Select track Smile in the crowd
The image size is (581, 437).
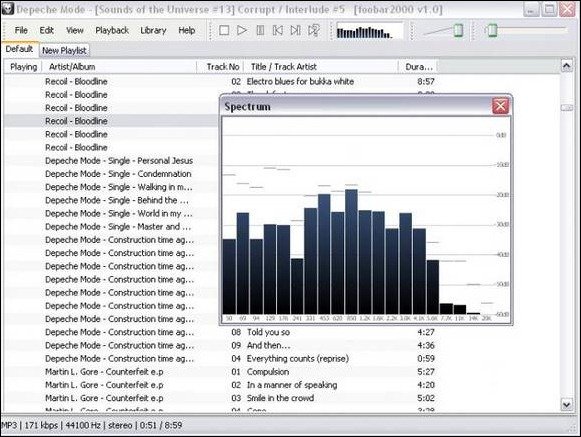280,398
